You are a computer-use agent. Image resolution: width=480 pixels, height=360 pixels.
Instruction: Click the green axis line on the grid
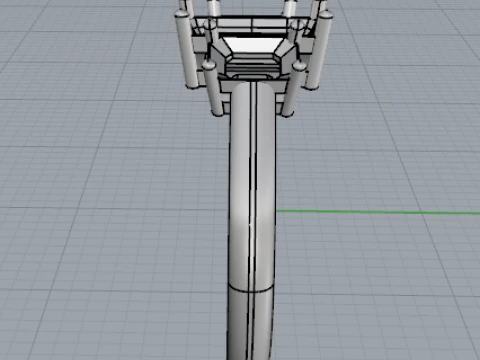click(378, 212)
